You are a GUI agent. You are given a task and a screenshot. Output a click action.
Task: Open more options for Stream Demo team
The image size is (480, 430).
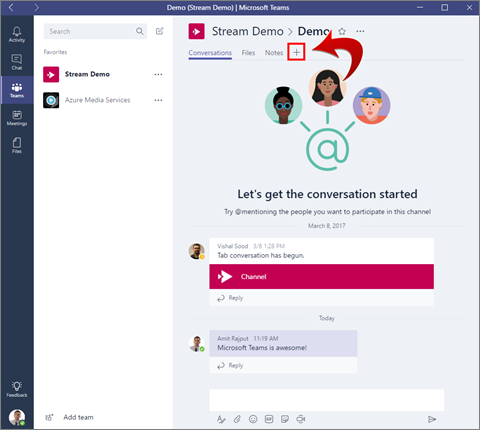coord(158,74)
